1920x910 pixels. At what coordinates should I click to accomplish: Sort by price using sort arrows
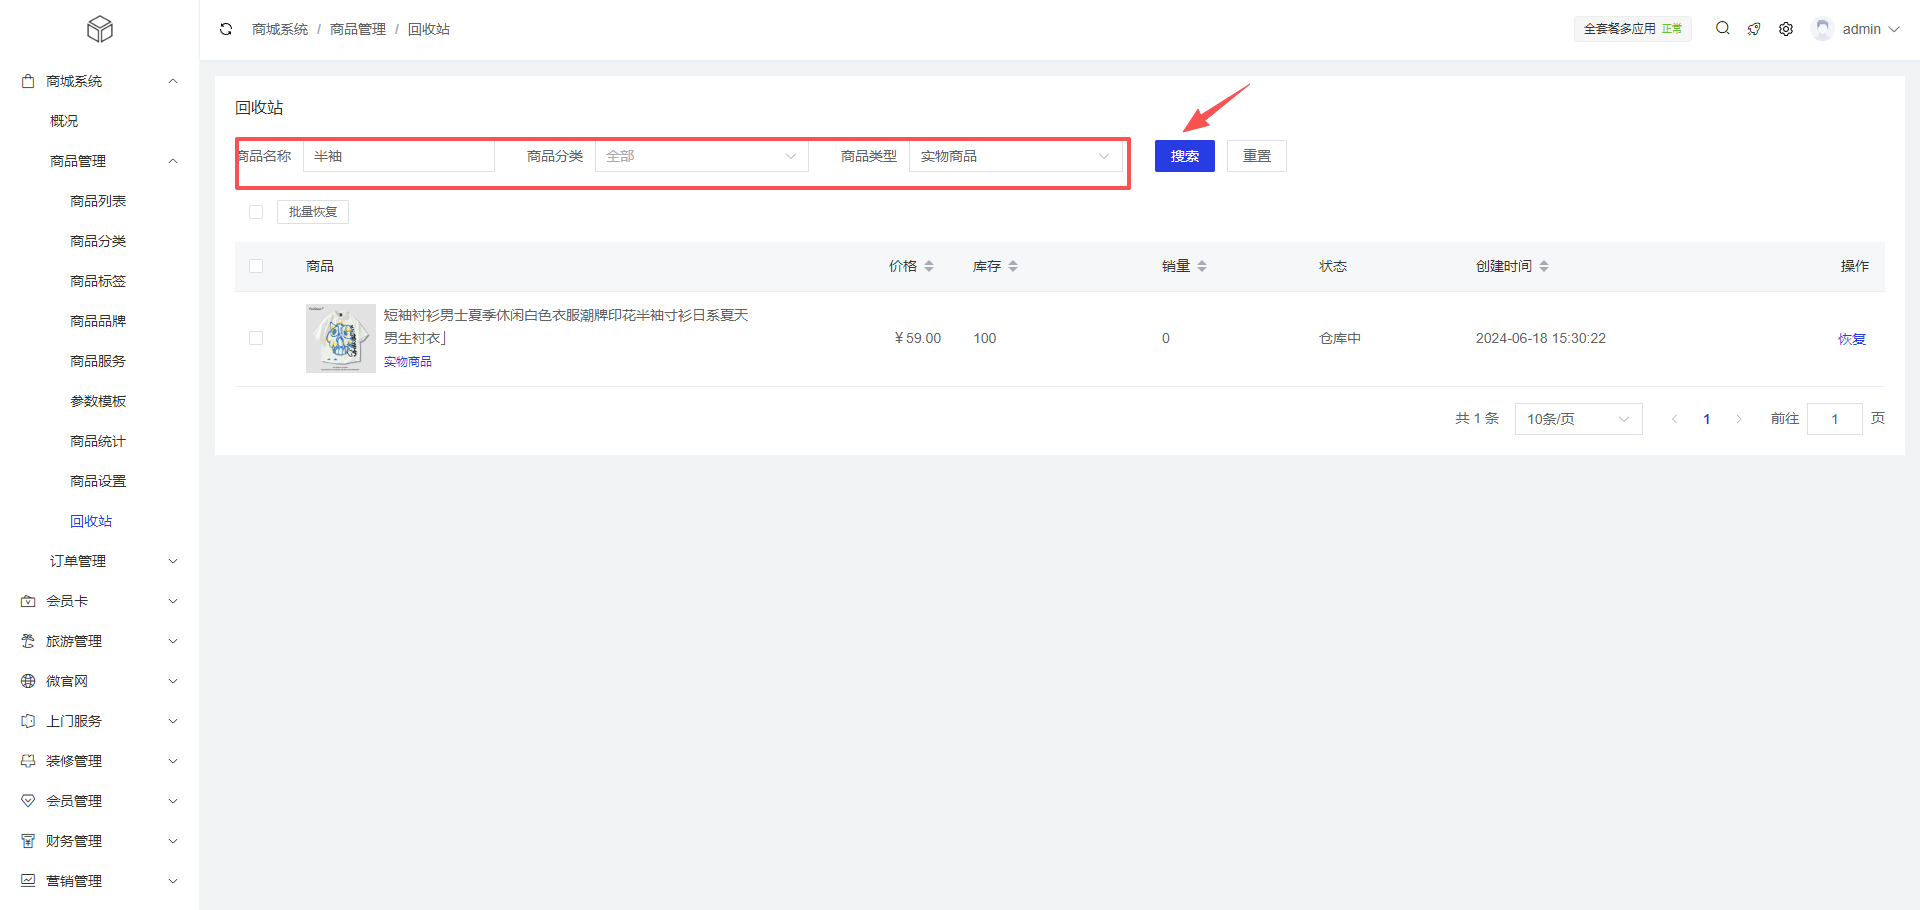(x=929, y=266)
